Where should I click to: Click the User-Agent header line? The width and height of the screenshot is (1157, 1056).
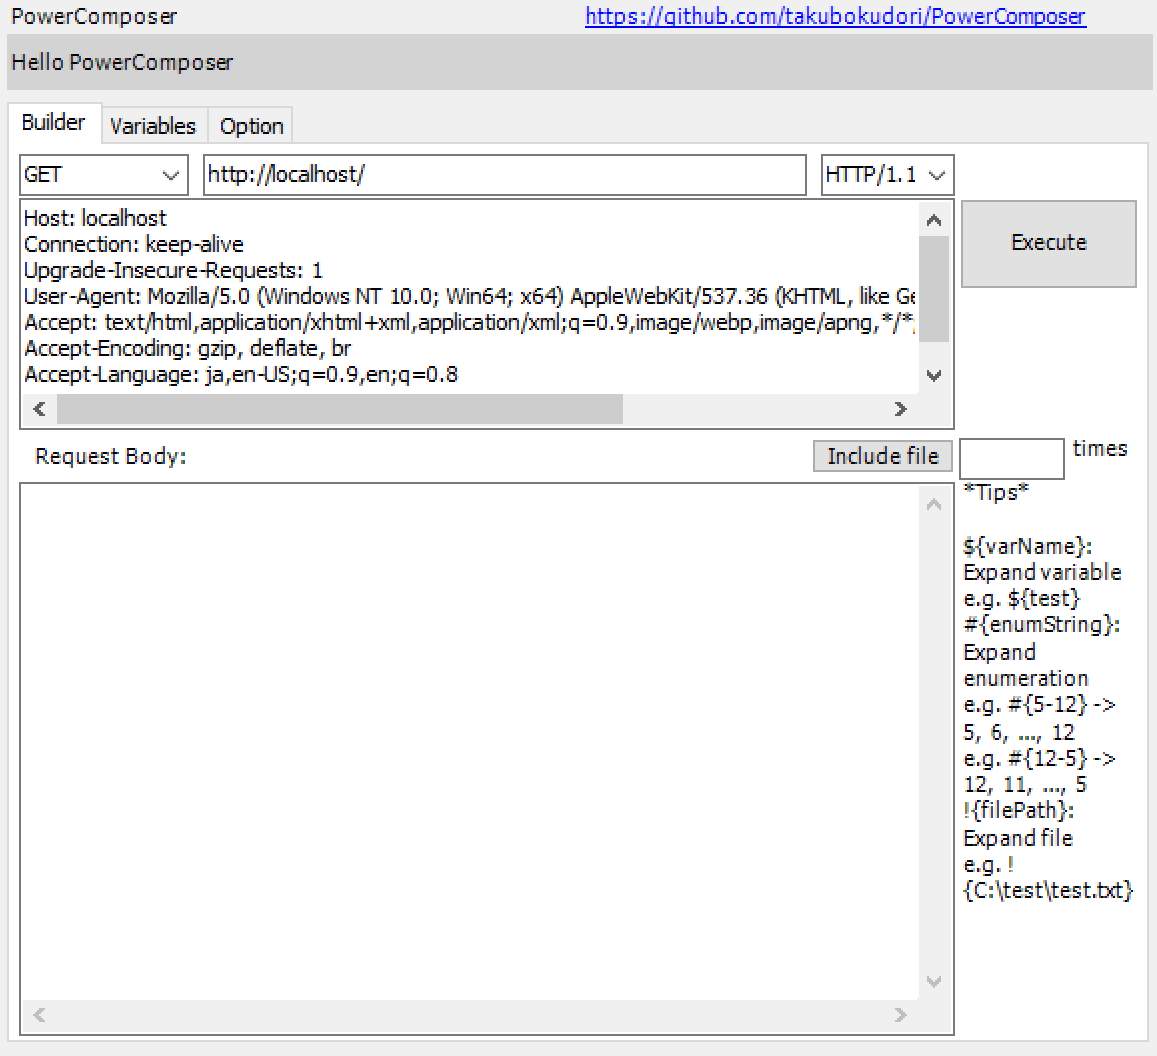[x=469, y=297]
